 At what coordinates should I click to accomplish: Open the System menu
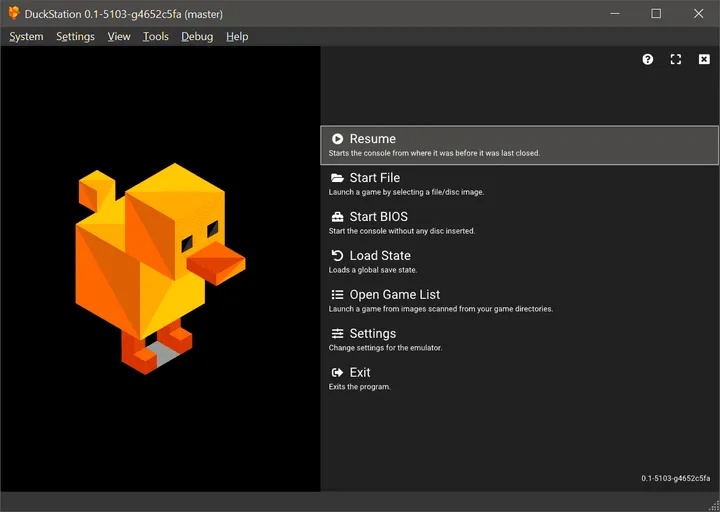[26, 36]
